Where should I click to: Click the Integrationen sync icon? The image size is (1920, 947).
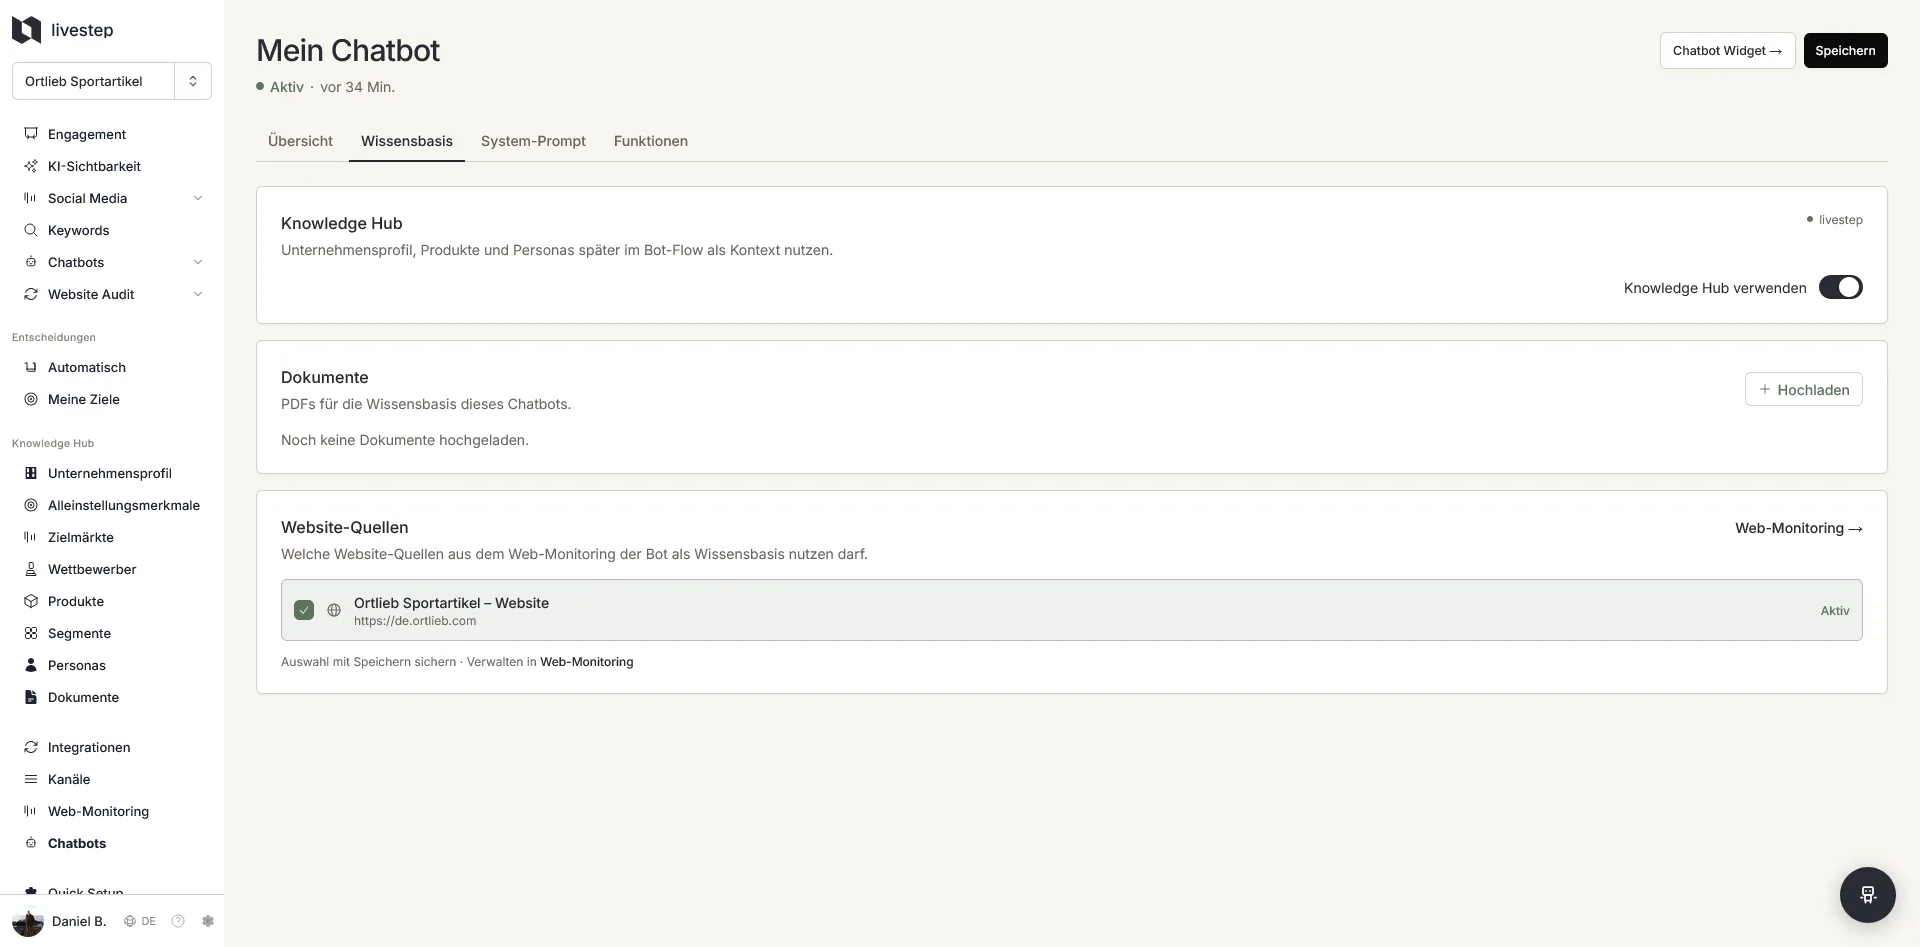tap(31, 747)
